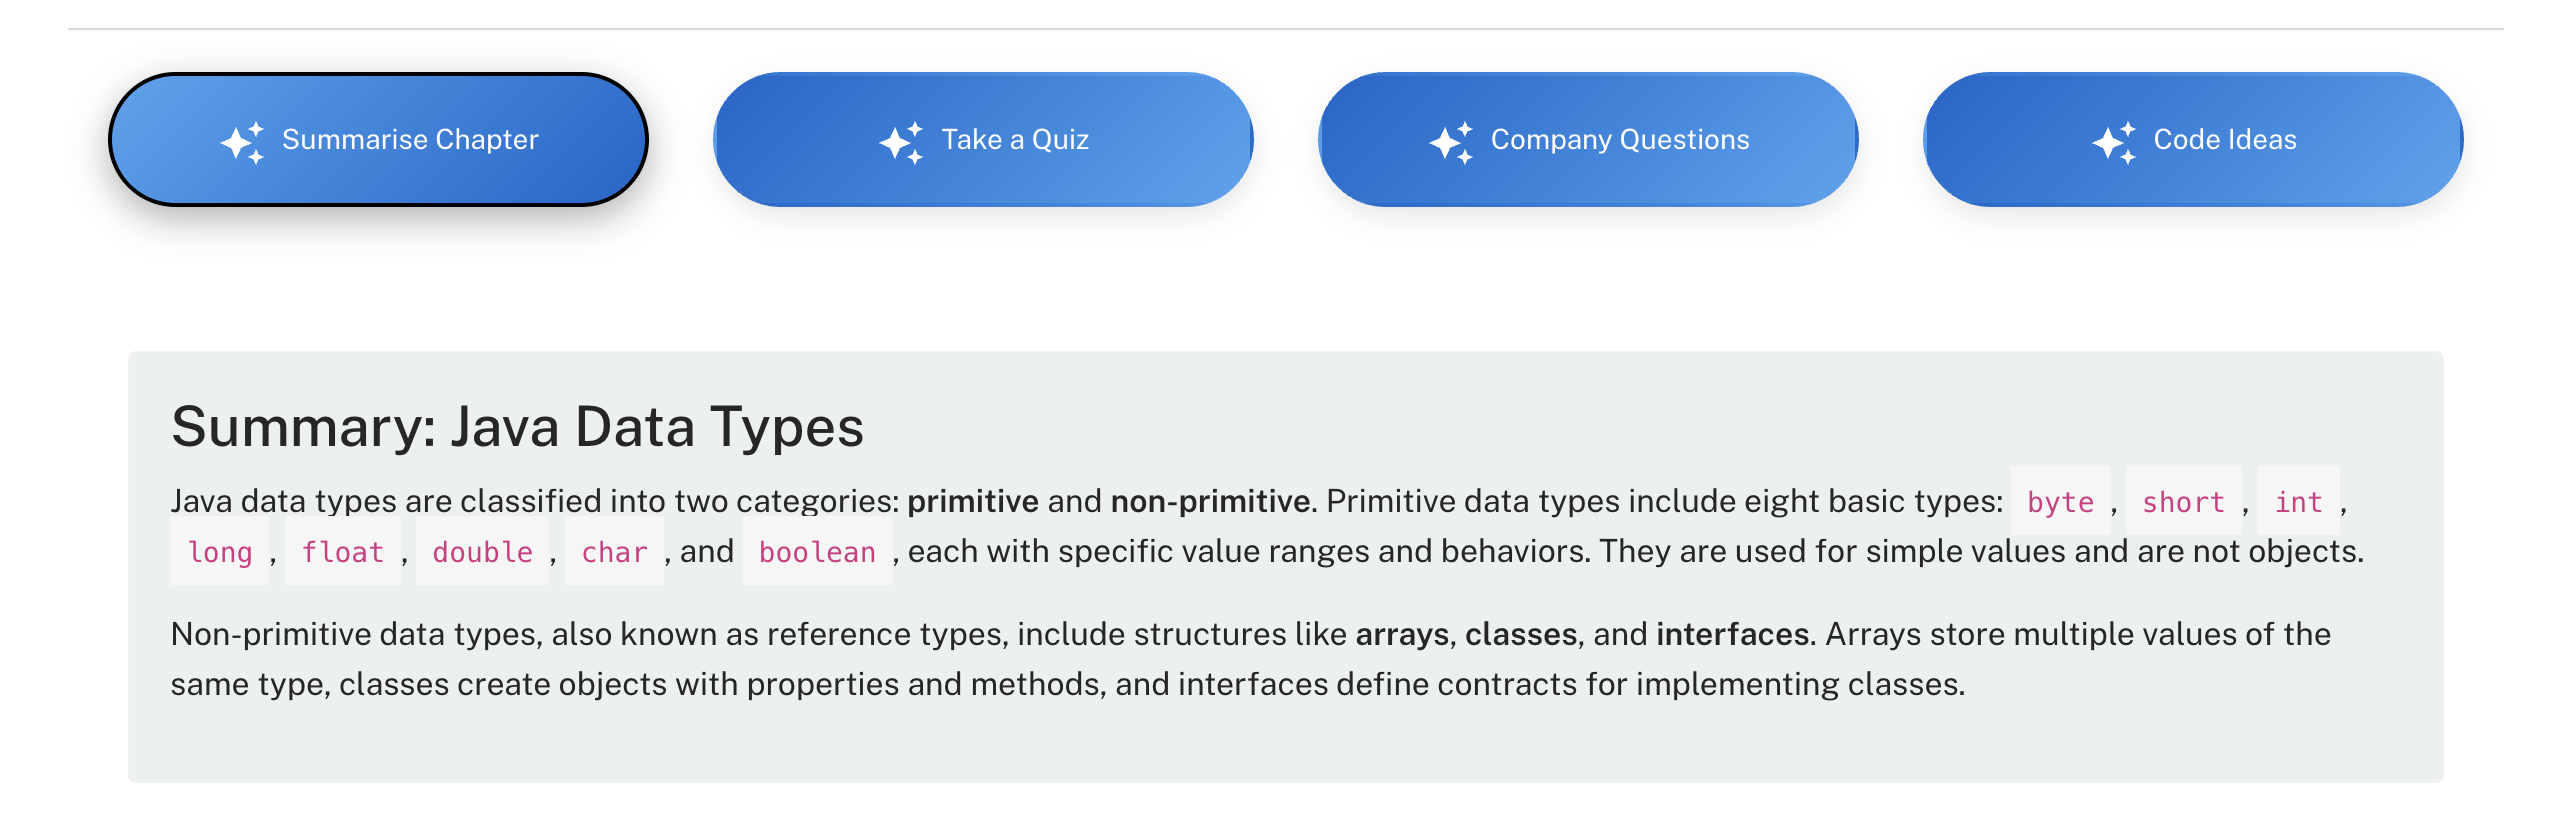Click the 'long' code tag
2554x836 pixels.
tap(220, 552)
